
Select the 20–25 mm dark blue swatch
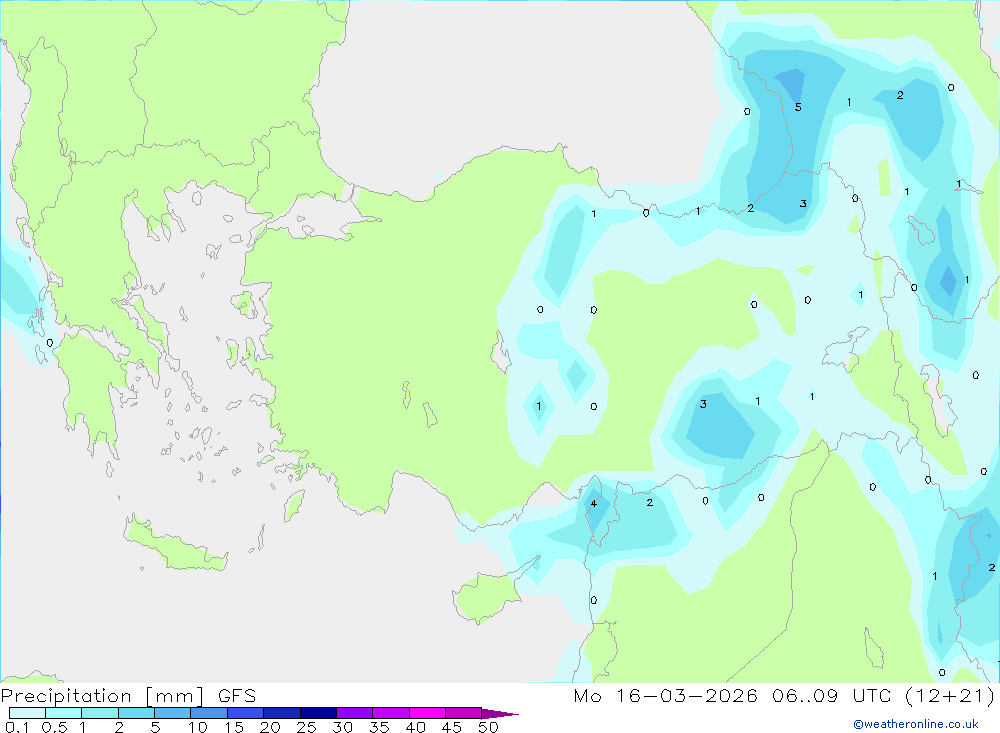[282, 713]
